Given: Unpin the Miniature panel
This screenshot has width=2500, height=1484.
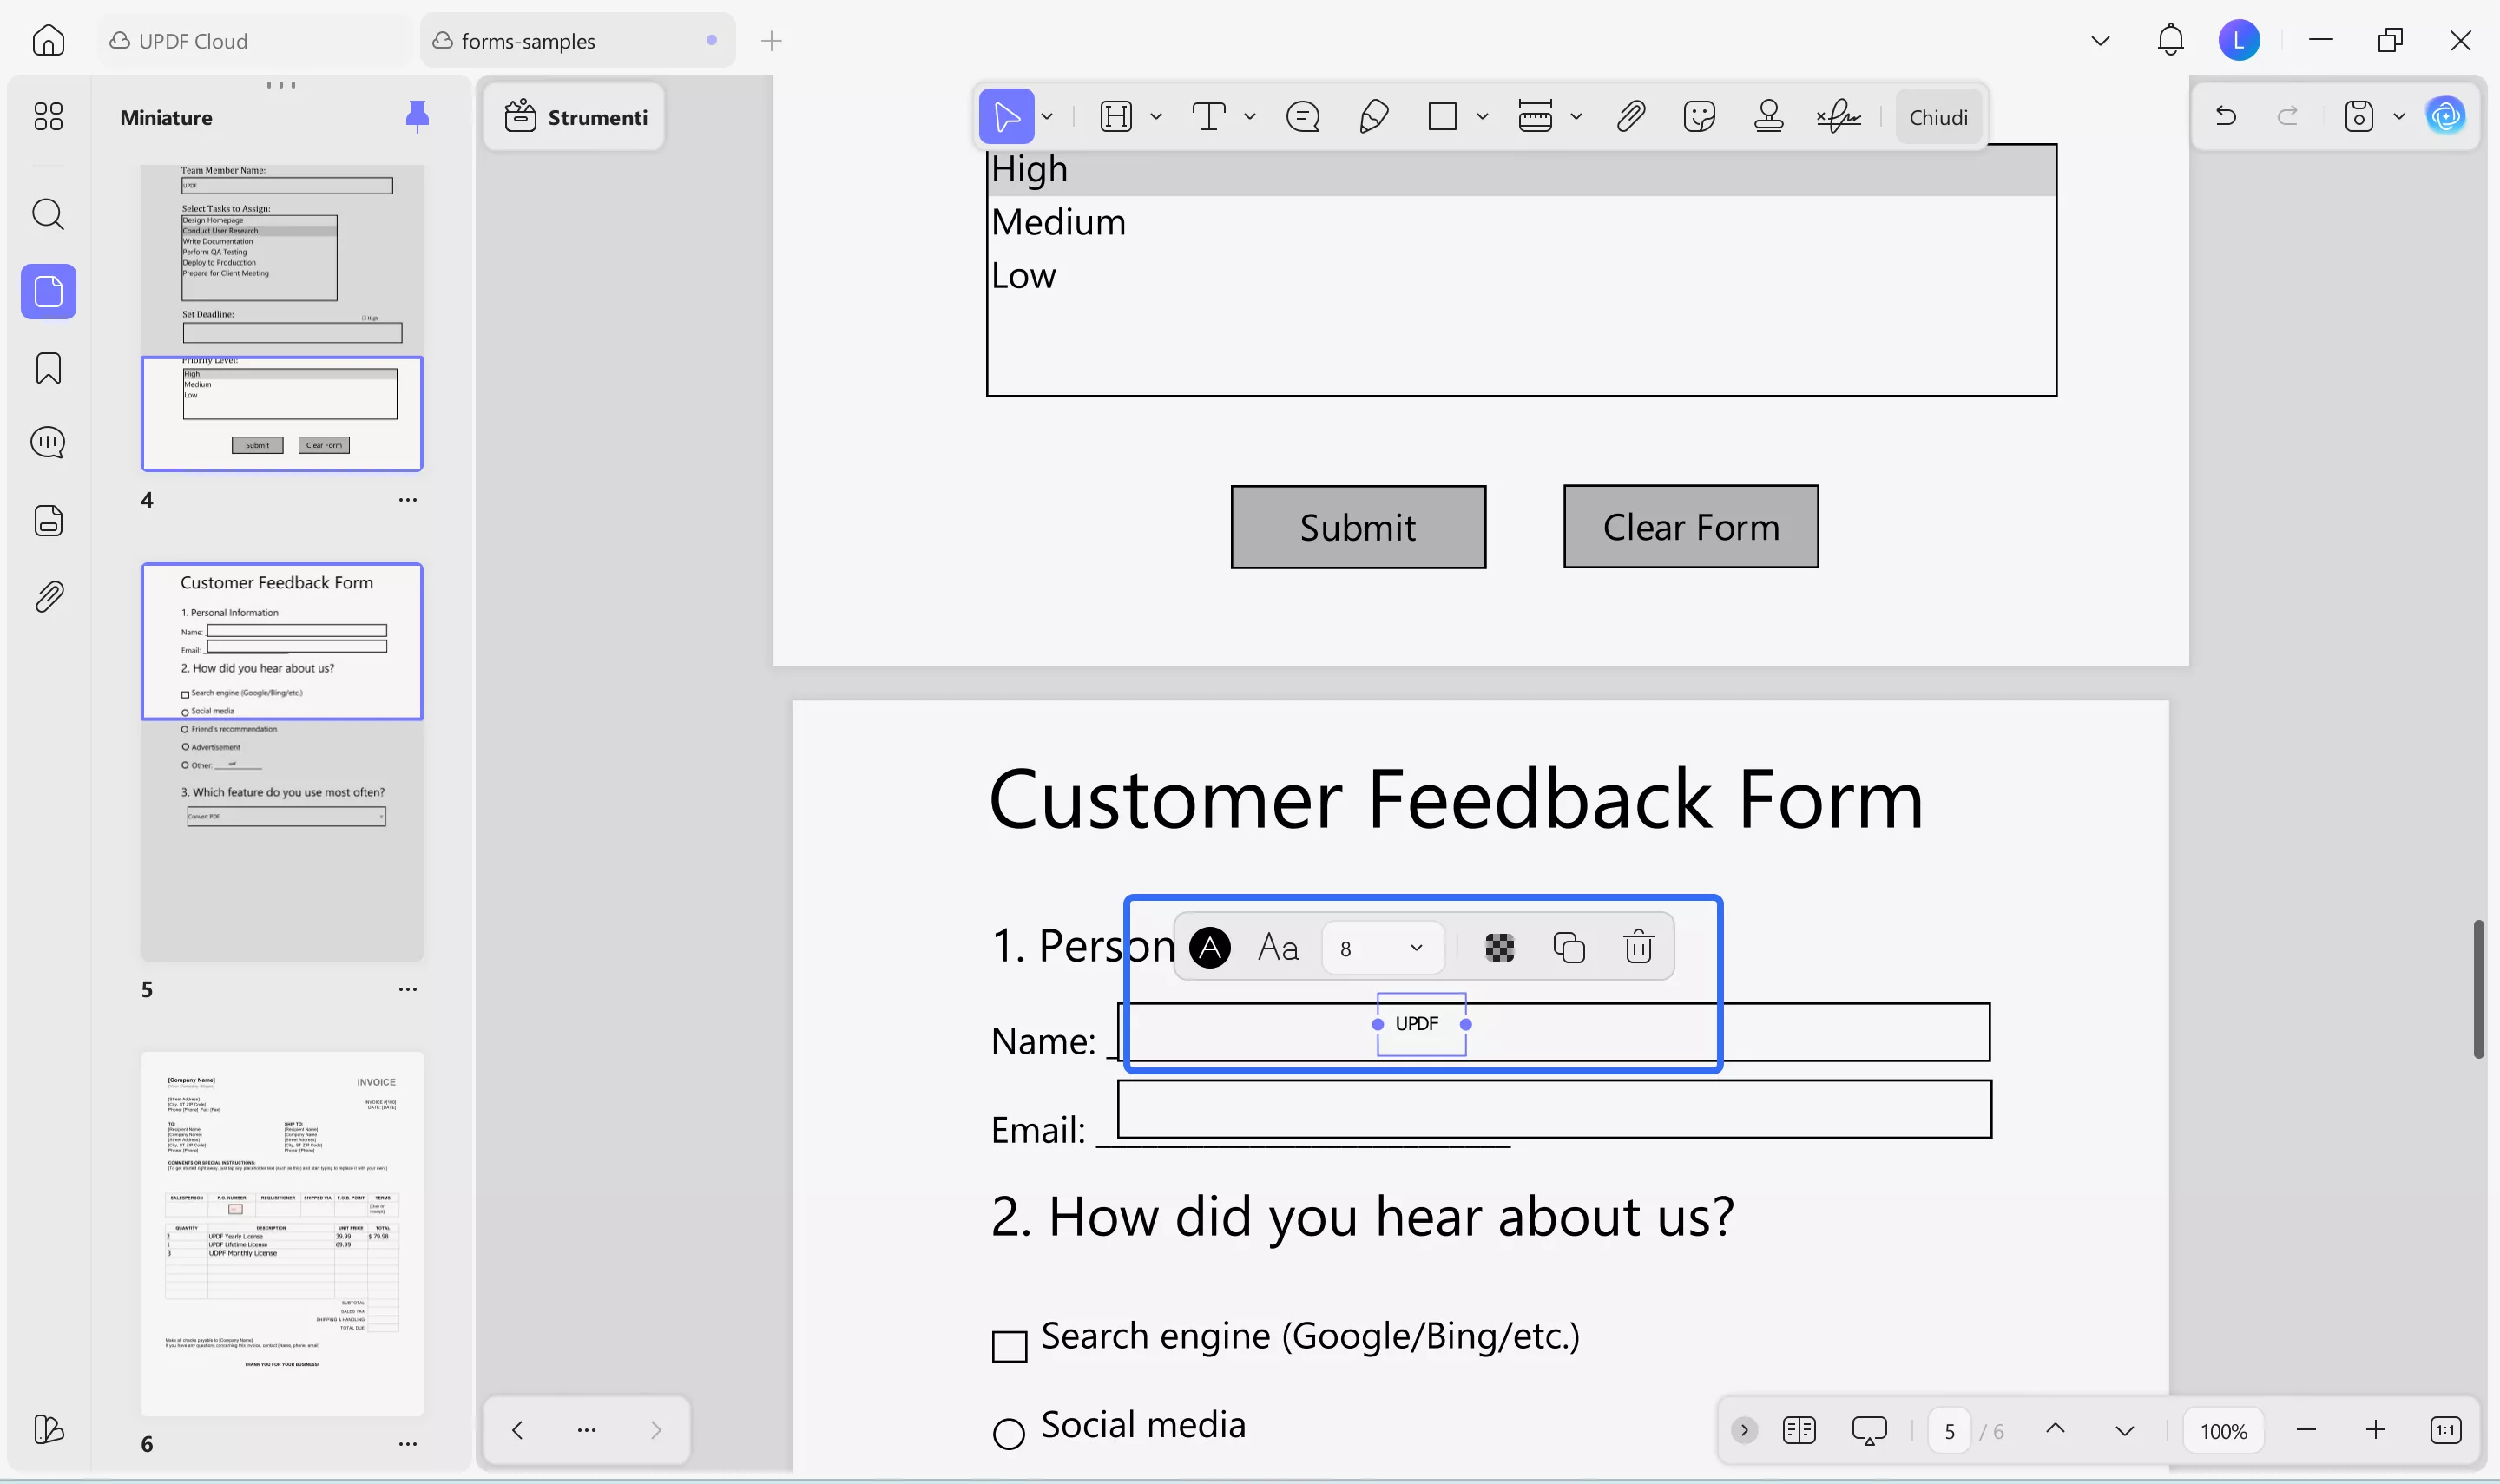Looking at the screenshot, I should click(x=417, y=117).
